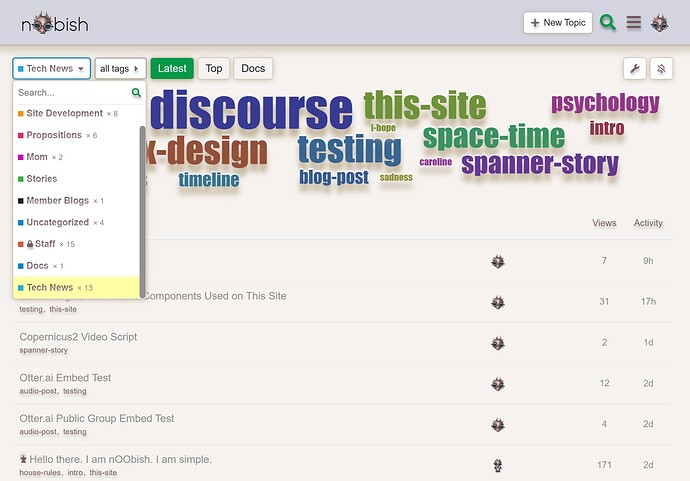Viewport: 690px width, 481px height.
Task: Open Copernicus2 Video Script topic
Action: [x=78, y=337]
